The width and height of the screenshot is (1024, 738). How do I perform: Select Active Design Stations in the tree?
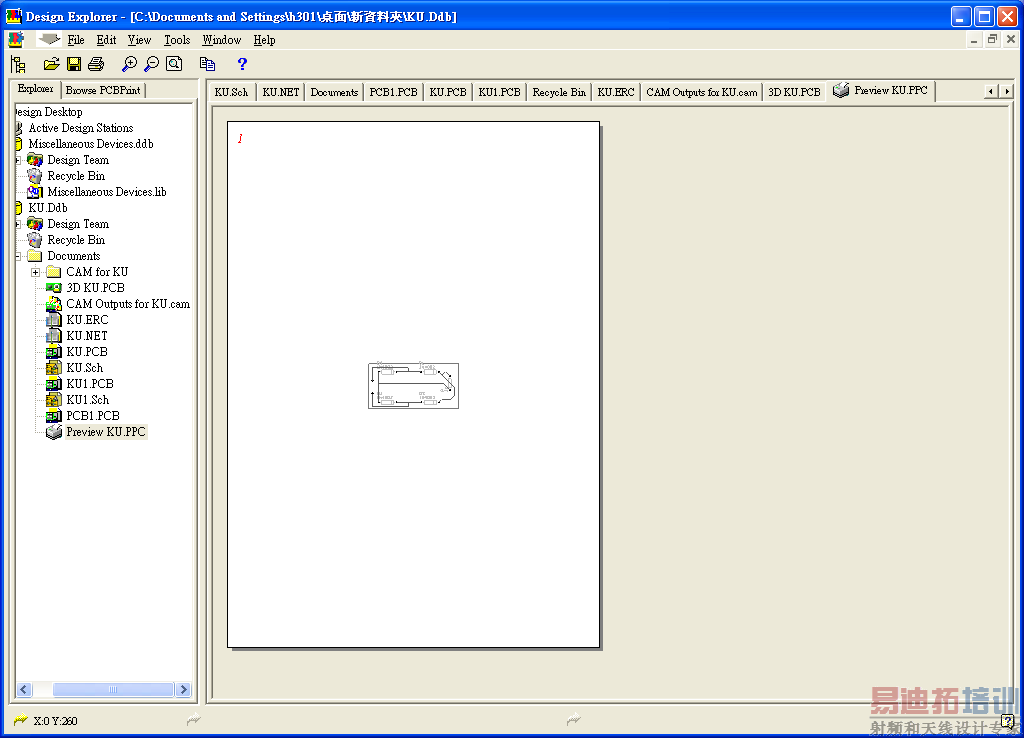81,128
